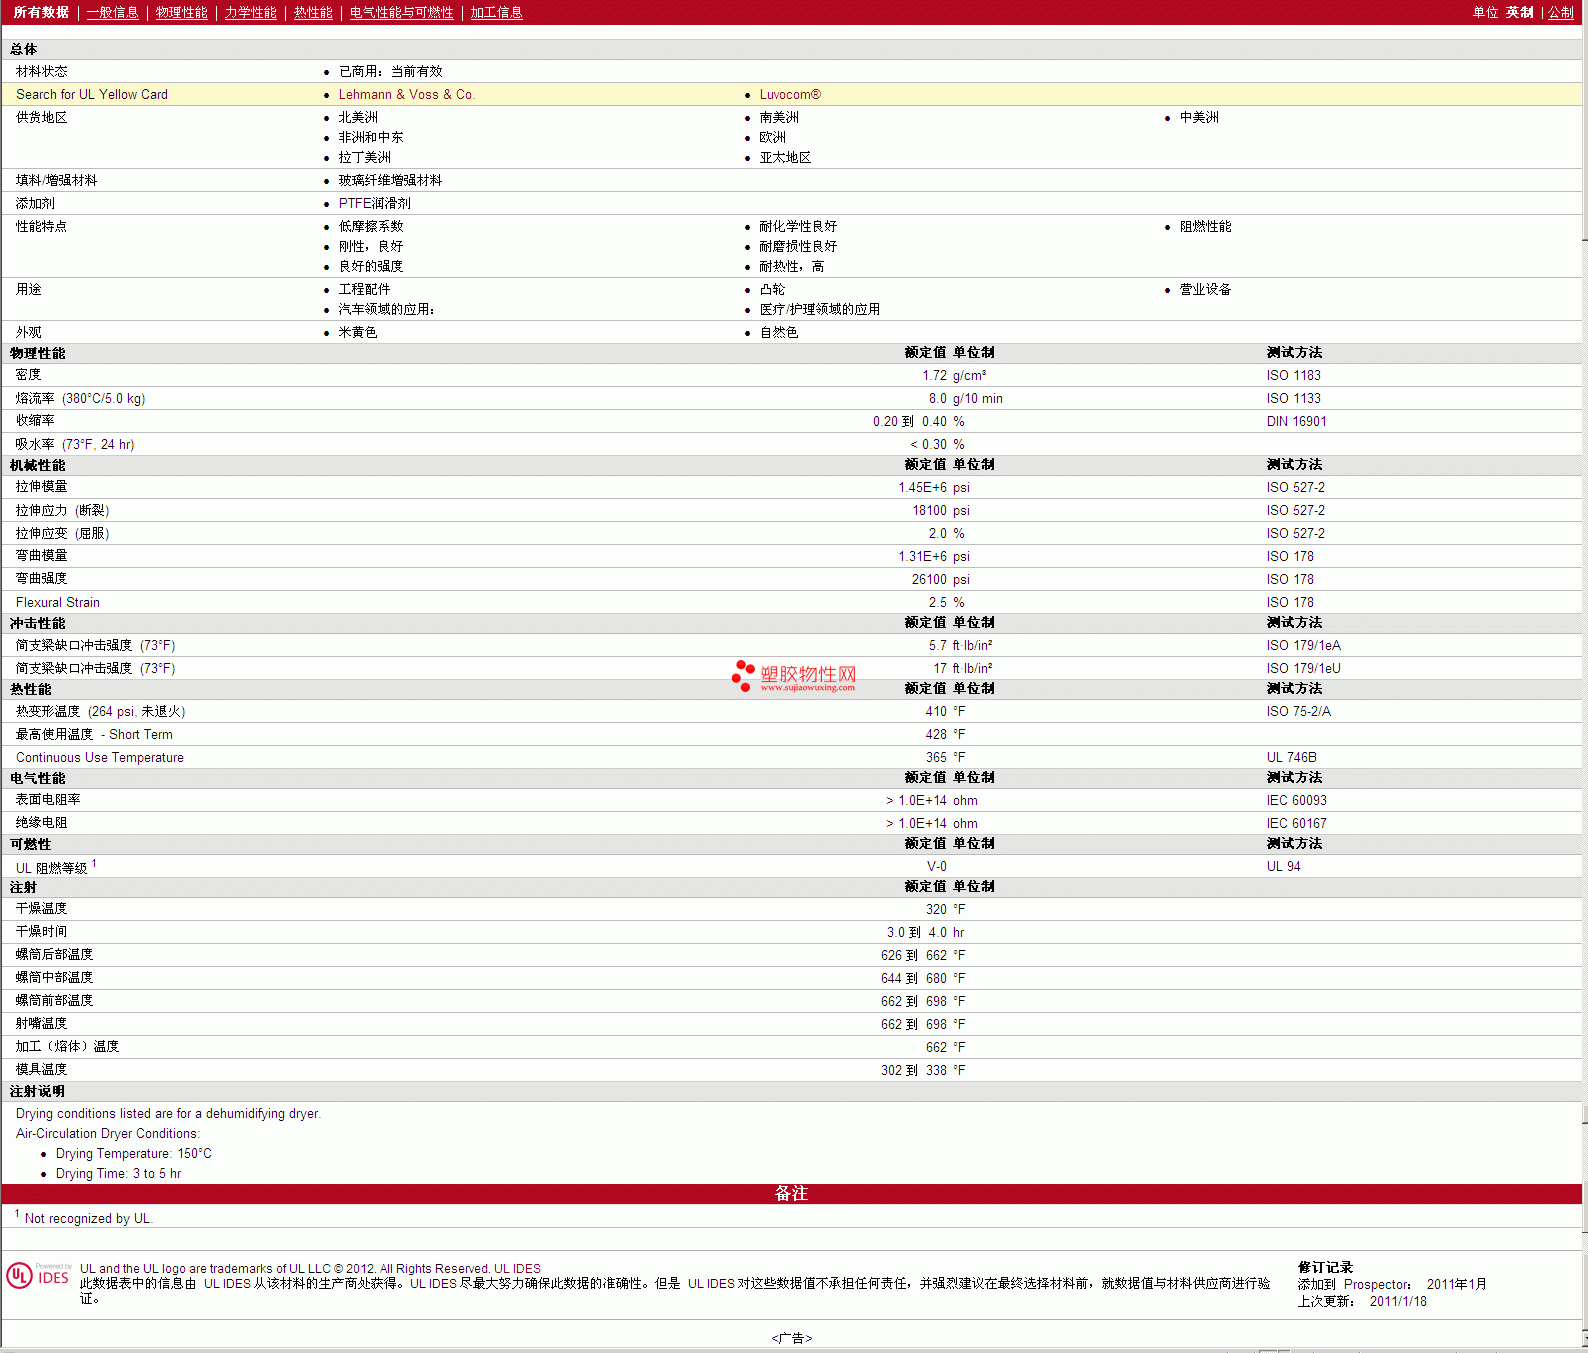Click the vertical scrollbar on right edge
1588x1353 pixels.
(1585, 676)
